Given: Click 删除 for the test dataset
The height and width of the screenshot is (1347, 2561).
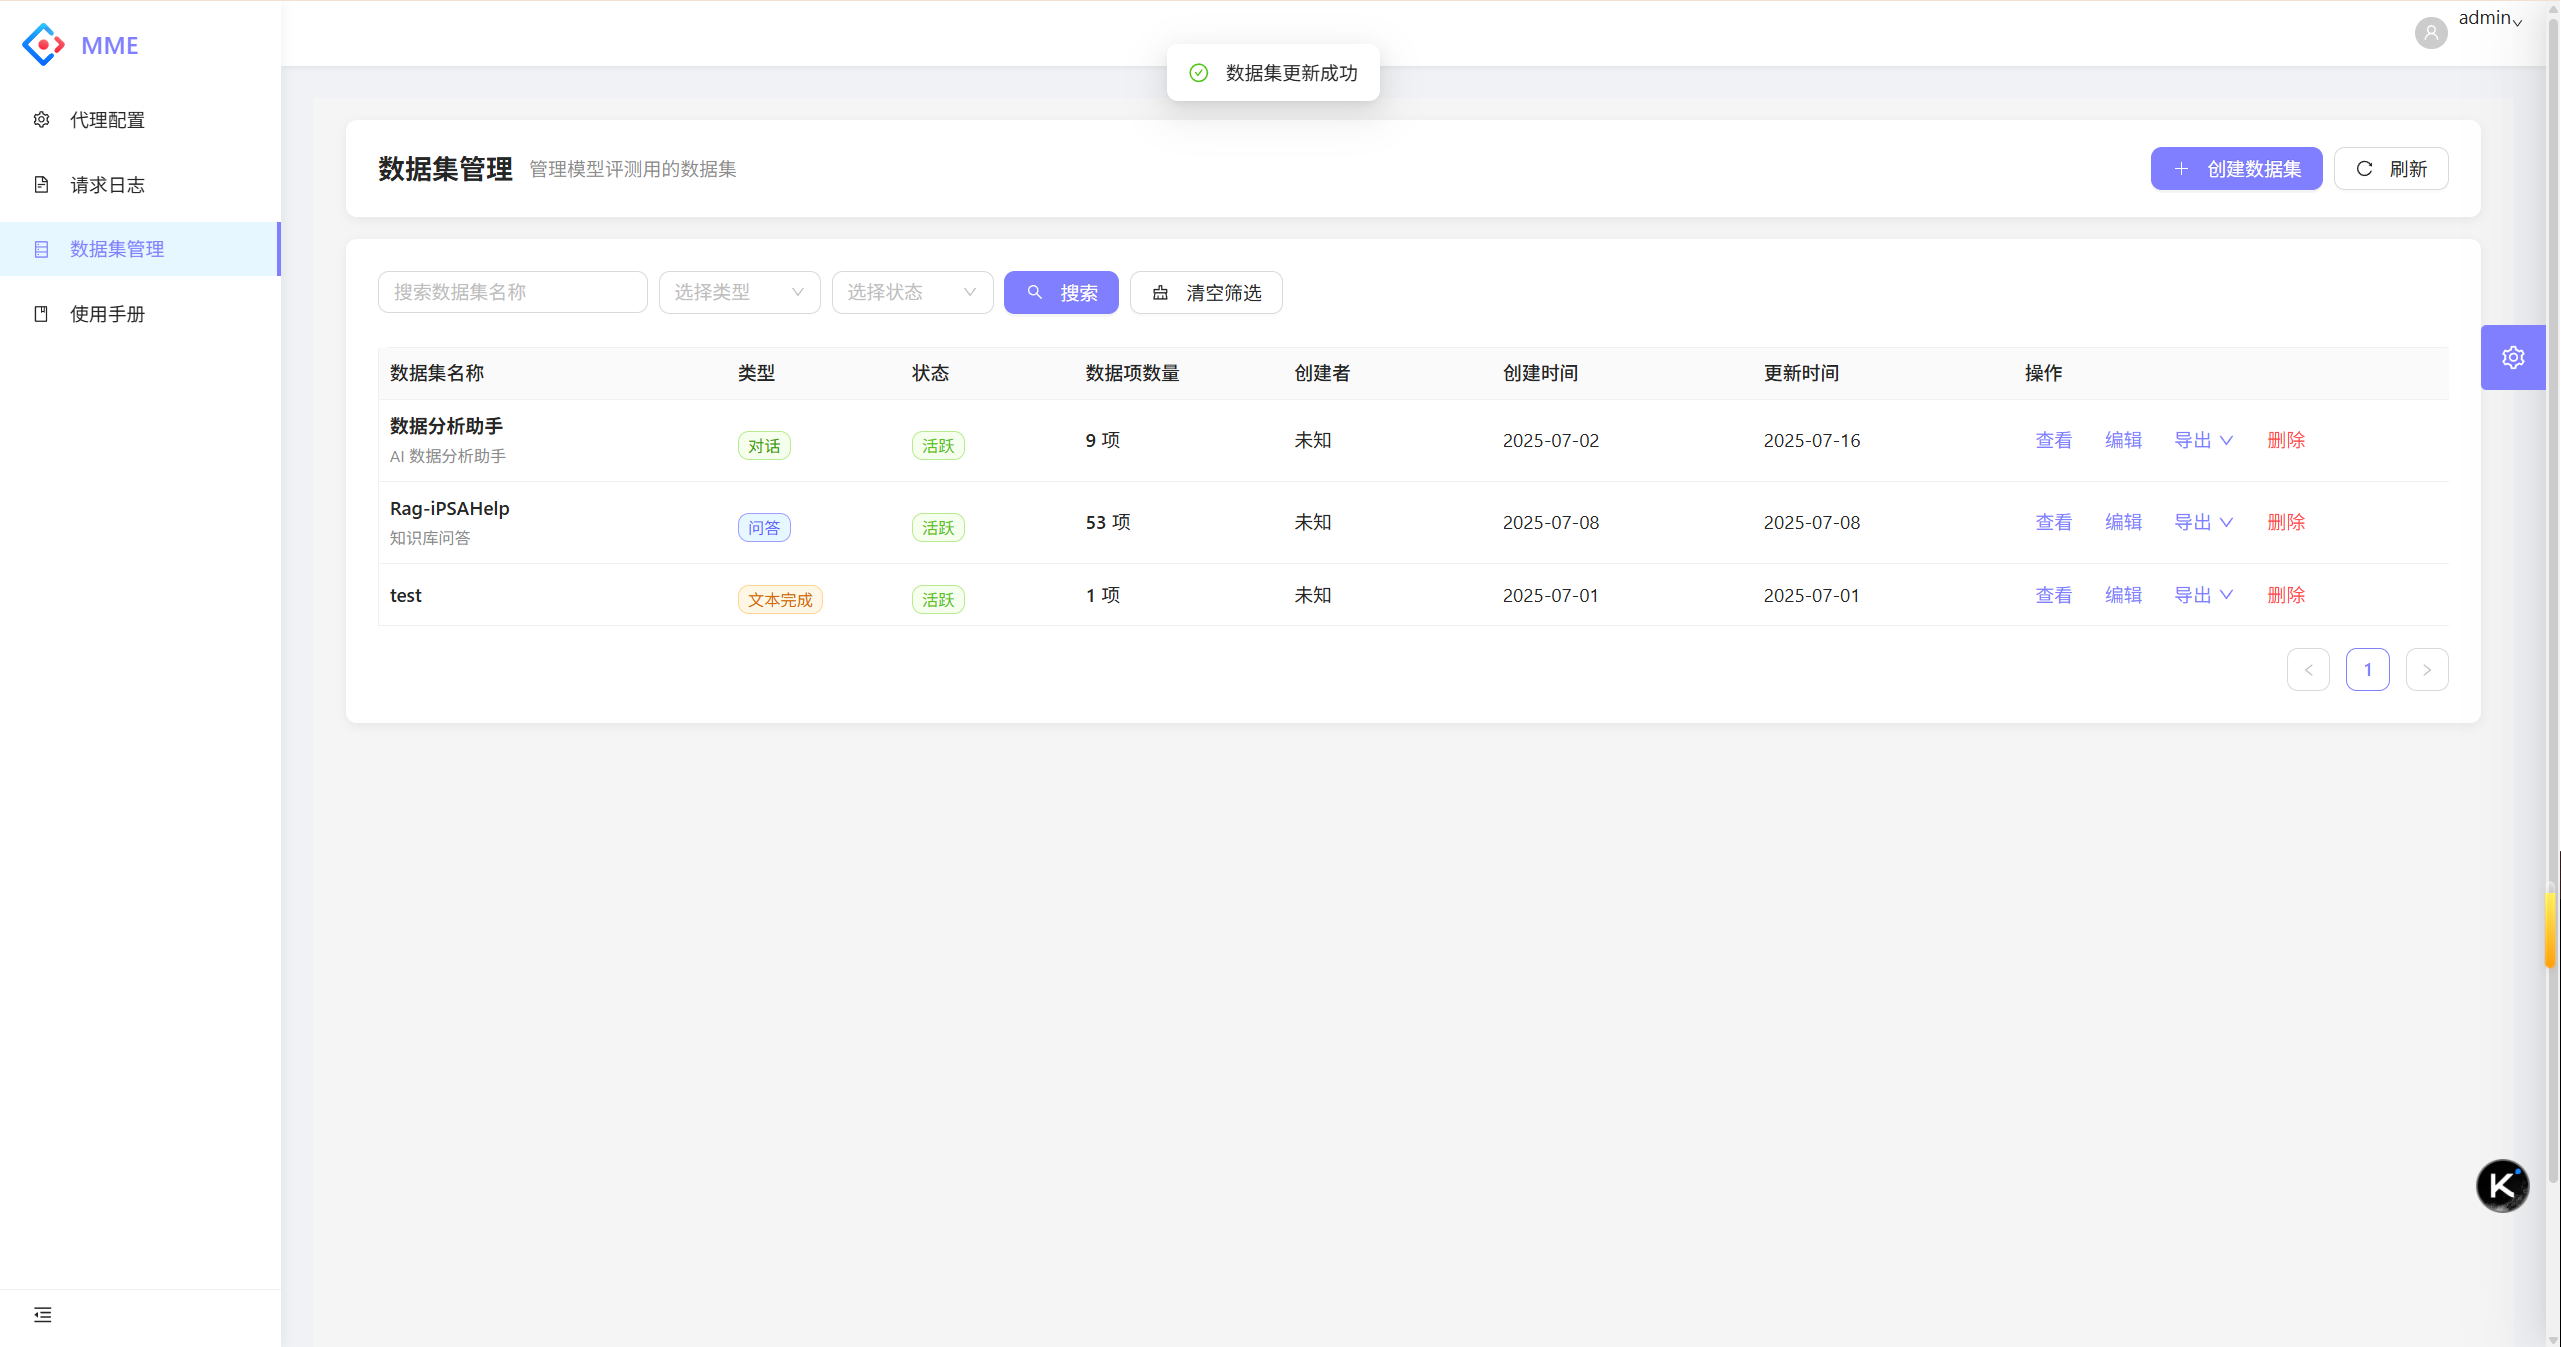Looking at the screenshot, I should tap(2285, 595).
